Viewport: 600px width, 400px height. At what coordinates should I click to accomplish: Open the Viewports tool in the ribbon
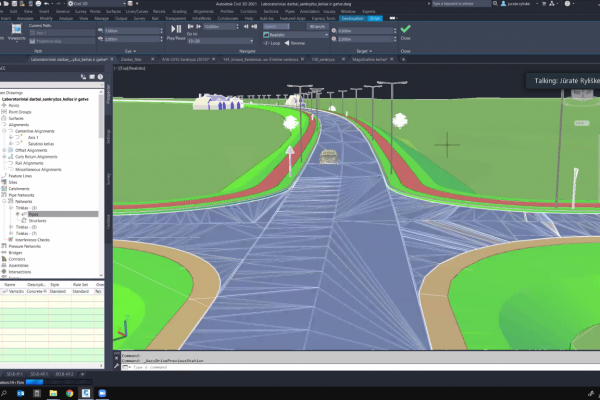click(16, 31)
